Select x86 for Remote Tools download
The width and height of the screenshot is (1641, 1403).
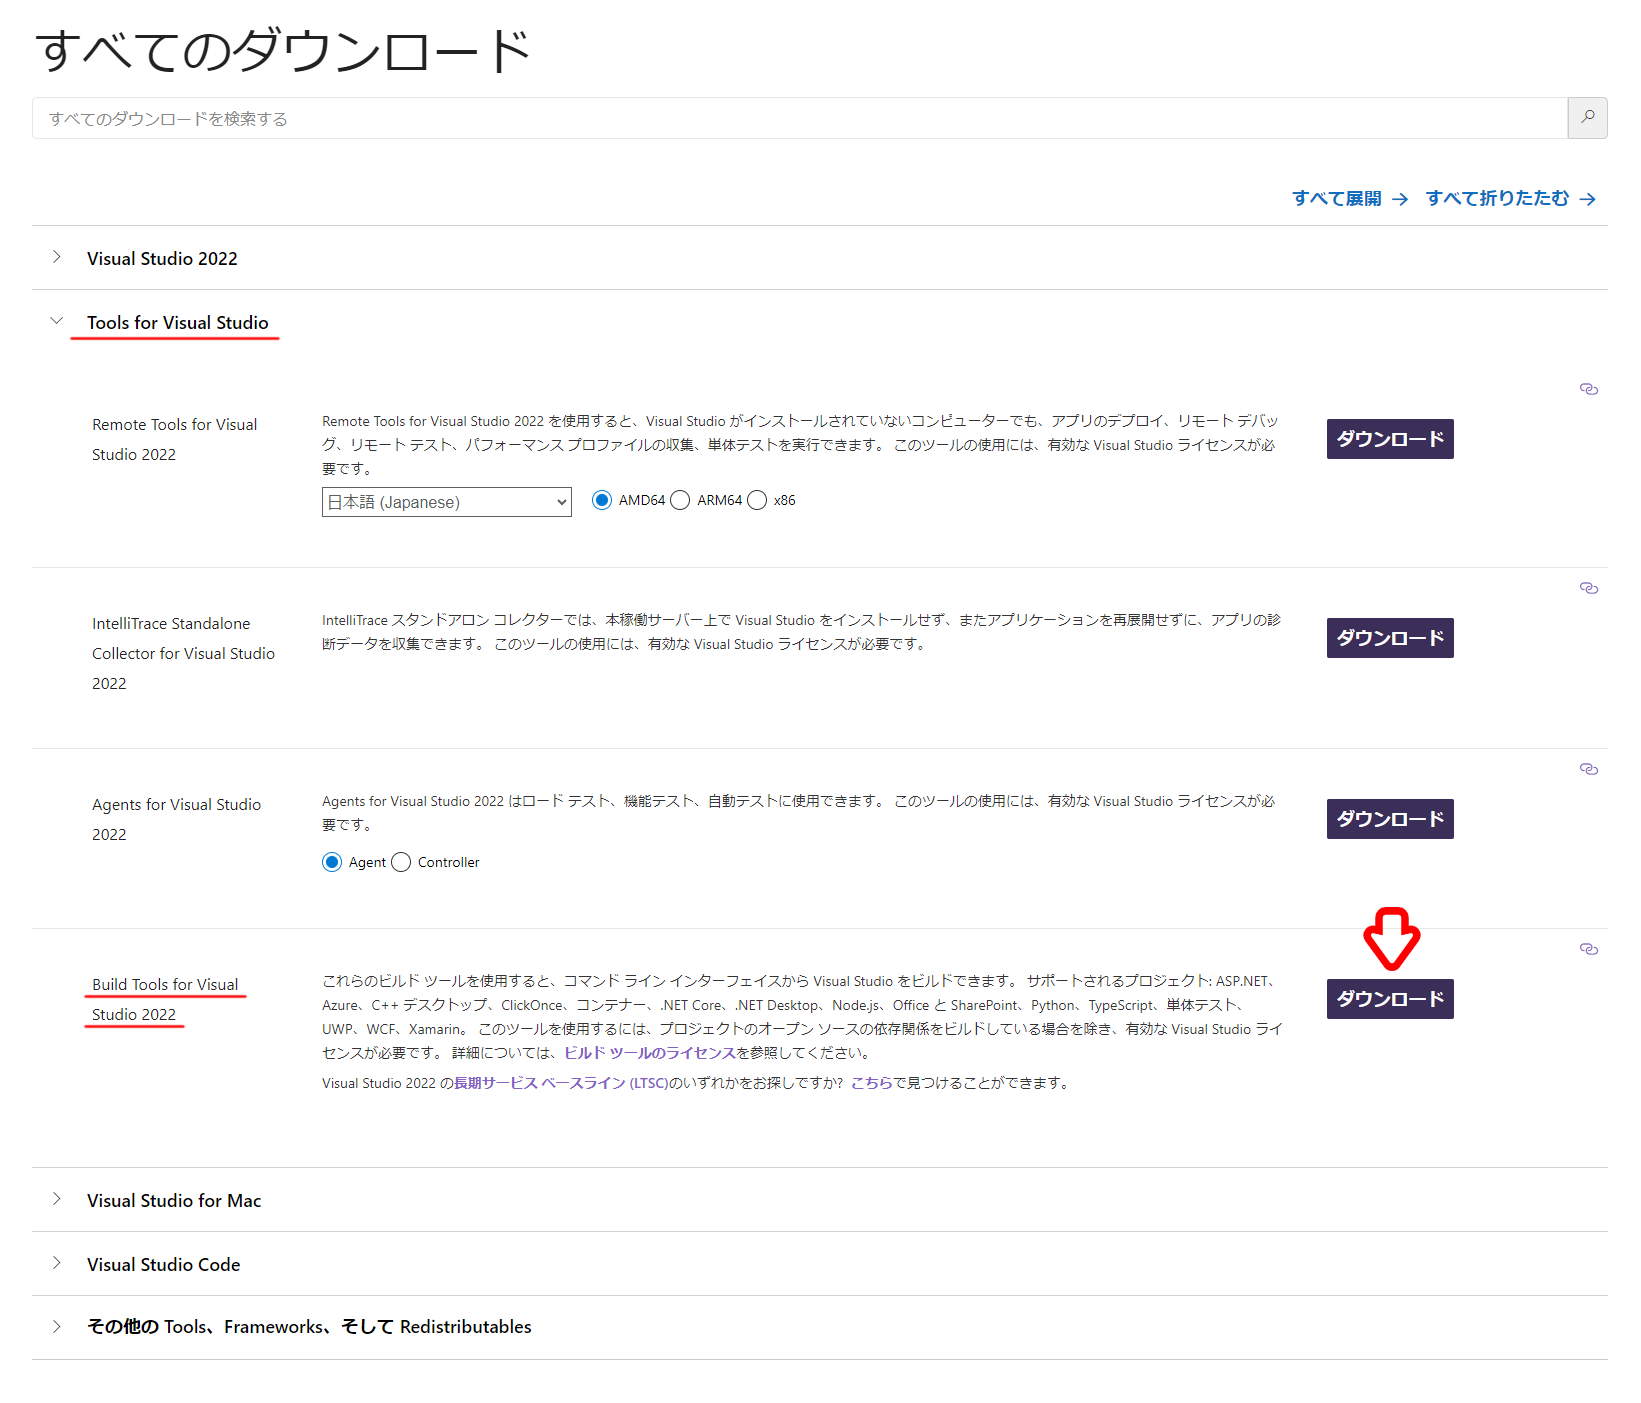(757, 500)
